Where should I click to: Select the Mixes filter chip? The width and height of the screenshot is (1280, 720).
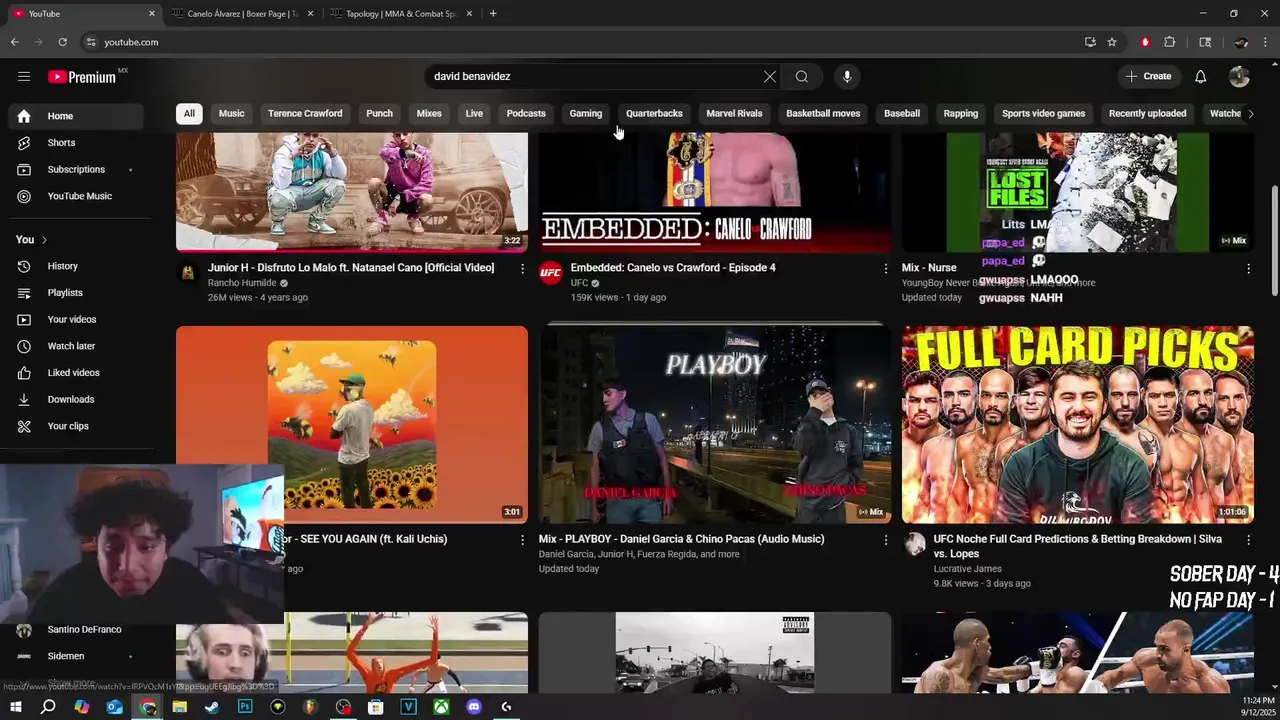click(429, 114)
